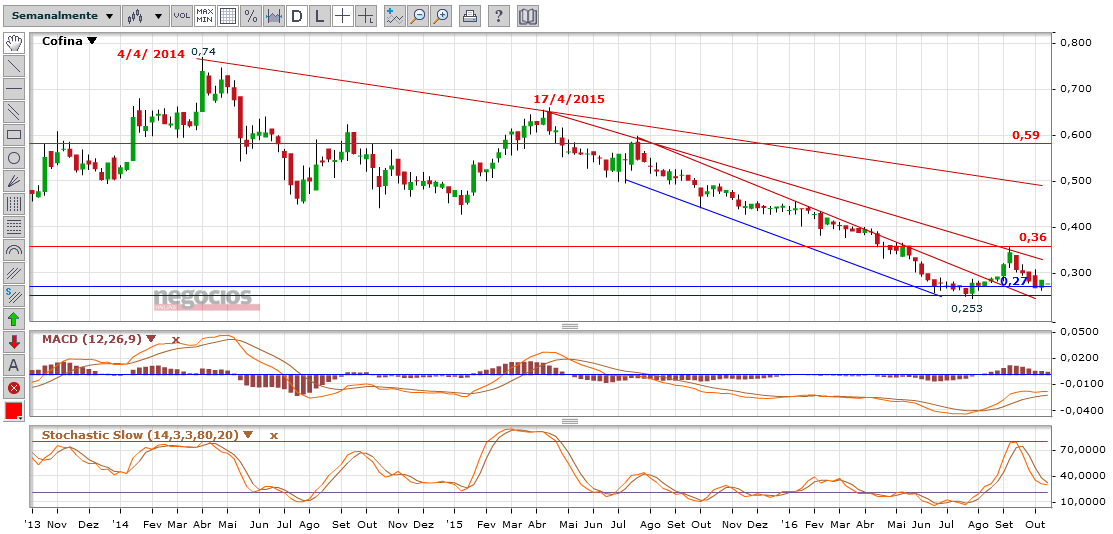
Task: Open the red drawing color swatch
Action: (14, 411)
